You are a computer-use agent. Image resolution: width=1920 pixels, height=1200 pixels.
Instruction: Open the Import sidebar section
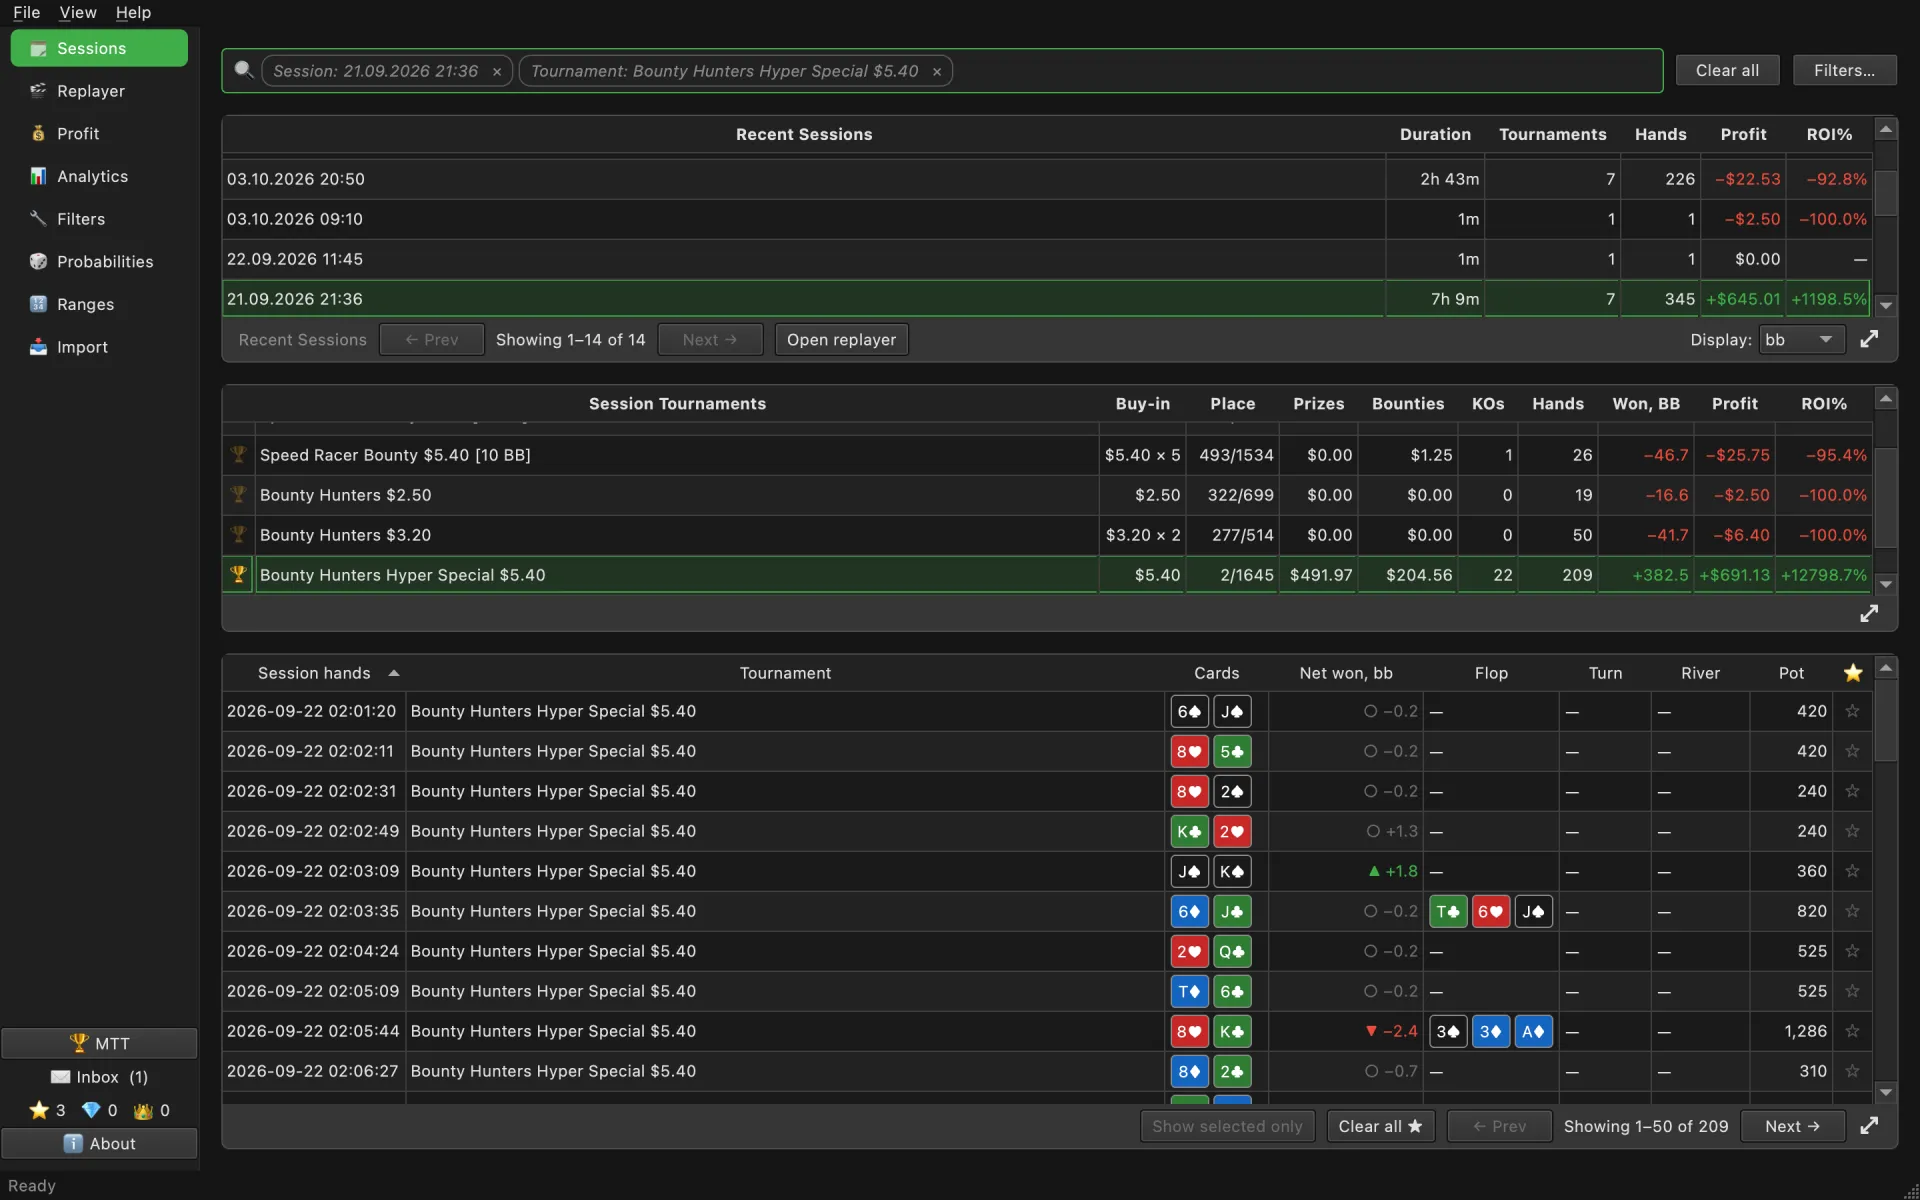(98, 347)
